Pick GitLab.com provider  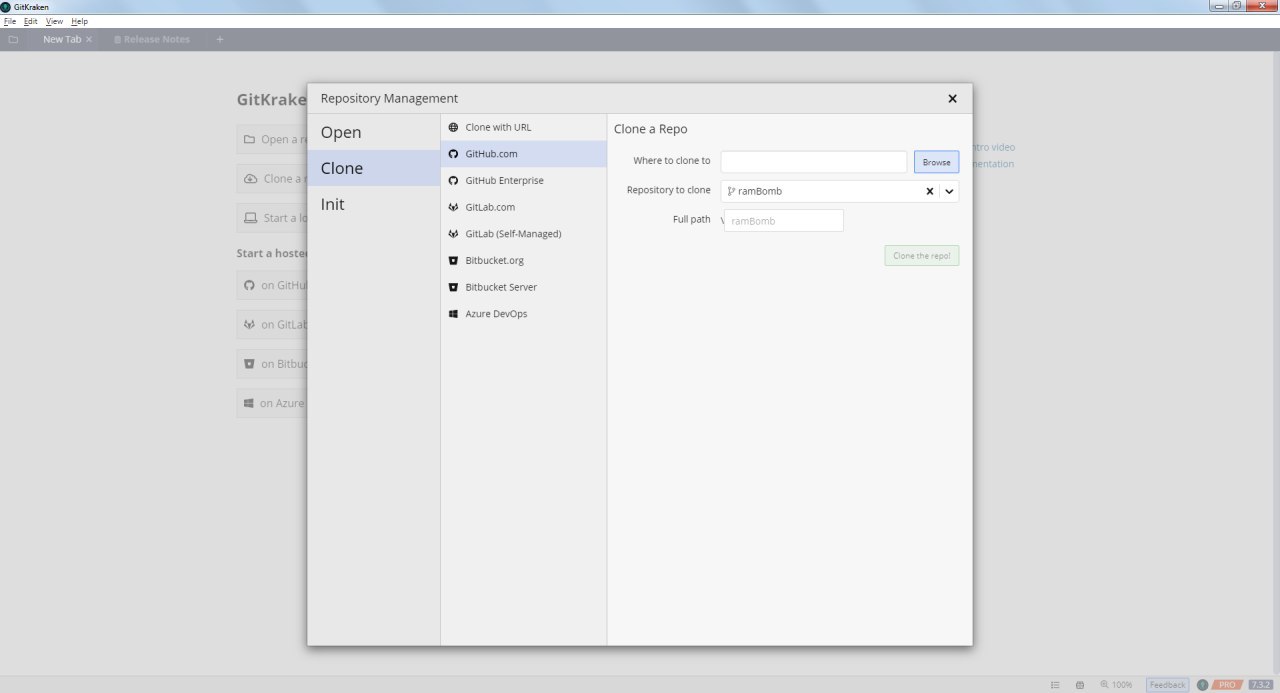coord(523,207)
